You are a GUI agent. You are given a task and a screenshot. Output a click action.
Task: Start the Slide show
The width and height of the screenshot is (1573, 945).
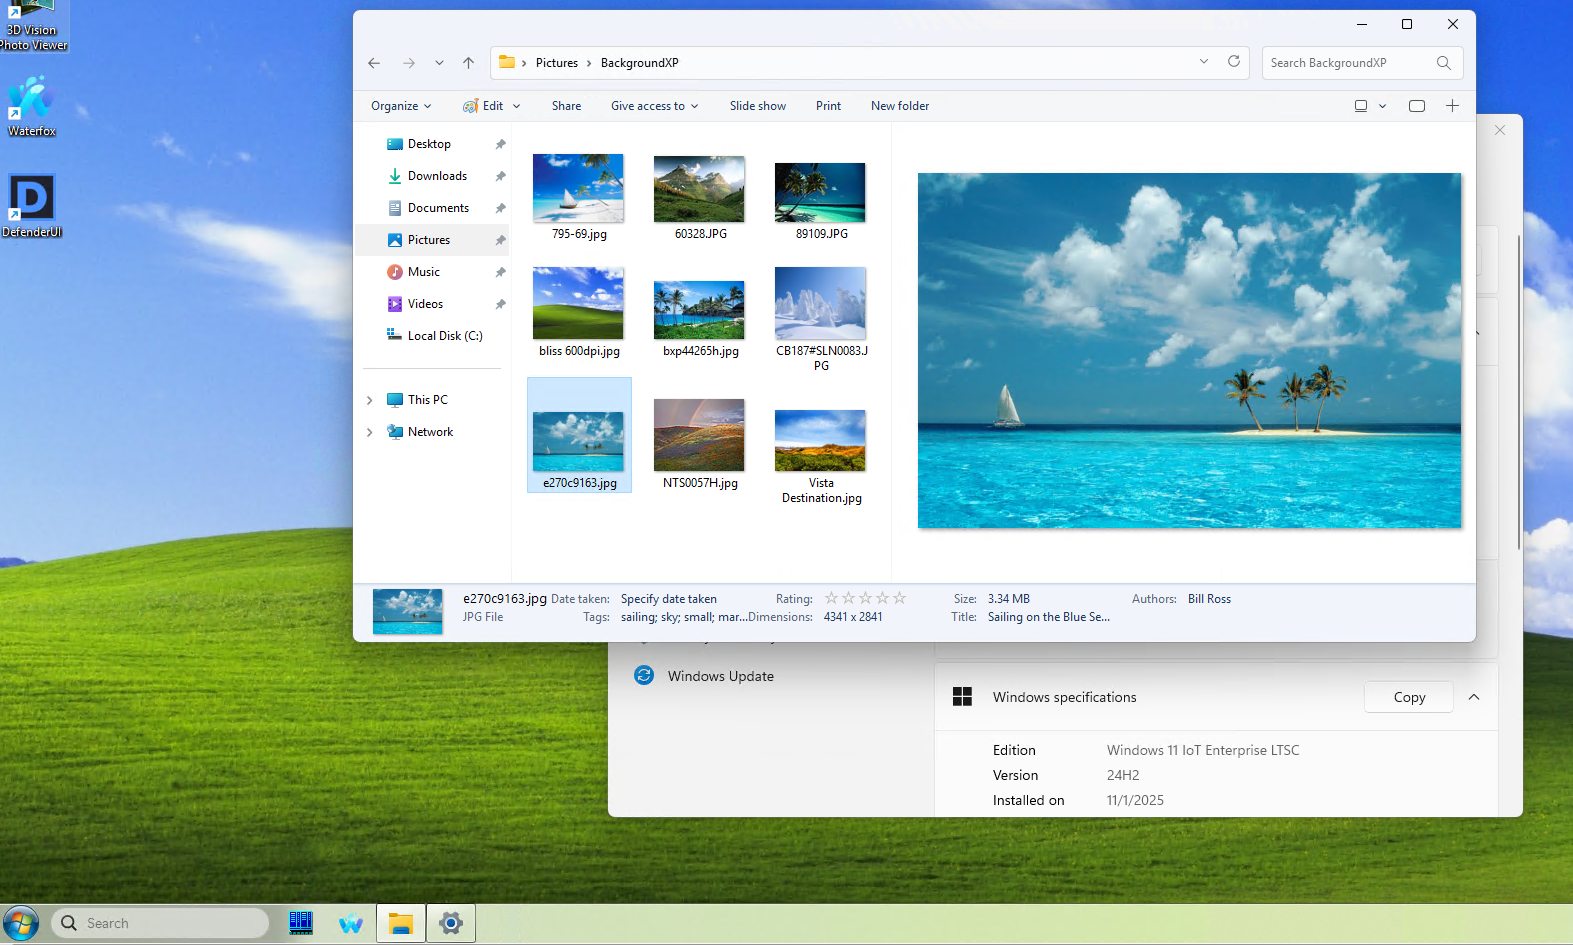tap(758, 106)
